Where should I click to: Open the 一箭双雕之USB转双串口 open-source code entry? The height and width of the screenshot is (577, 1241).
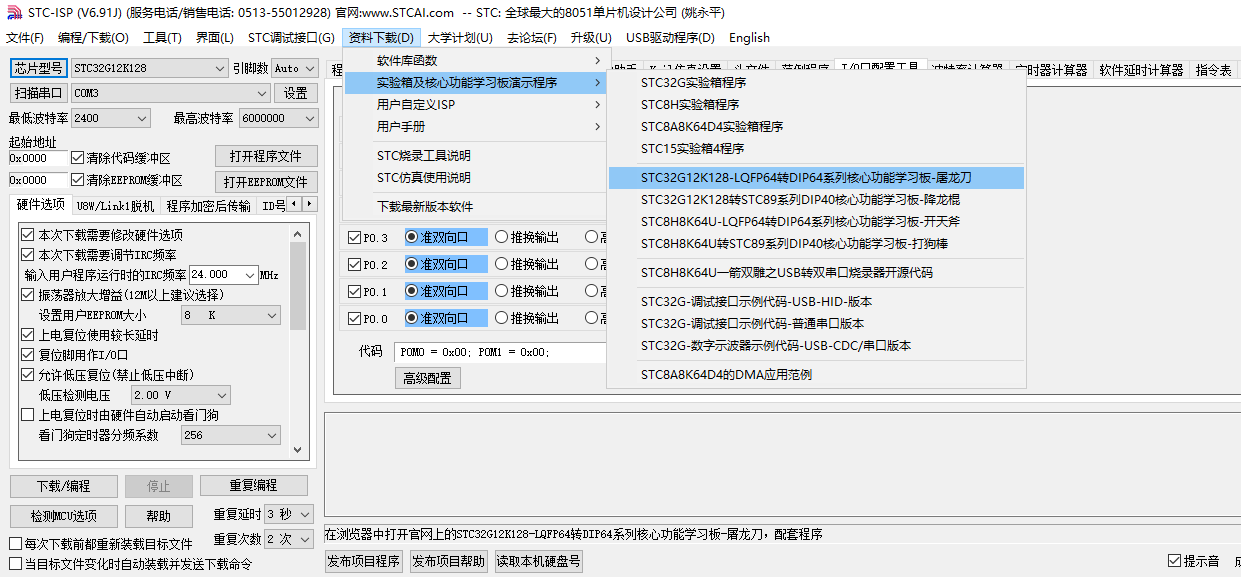816,273
